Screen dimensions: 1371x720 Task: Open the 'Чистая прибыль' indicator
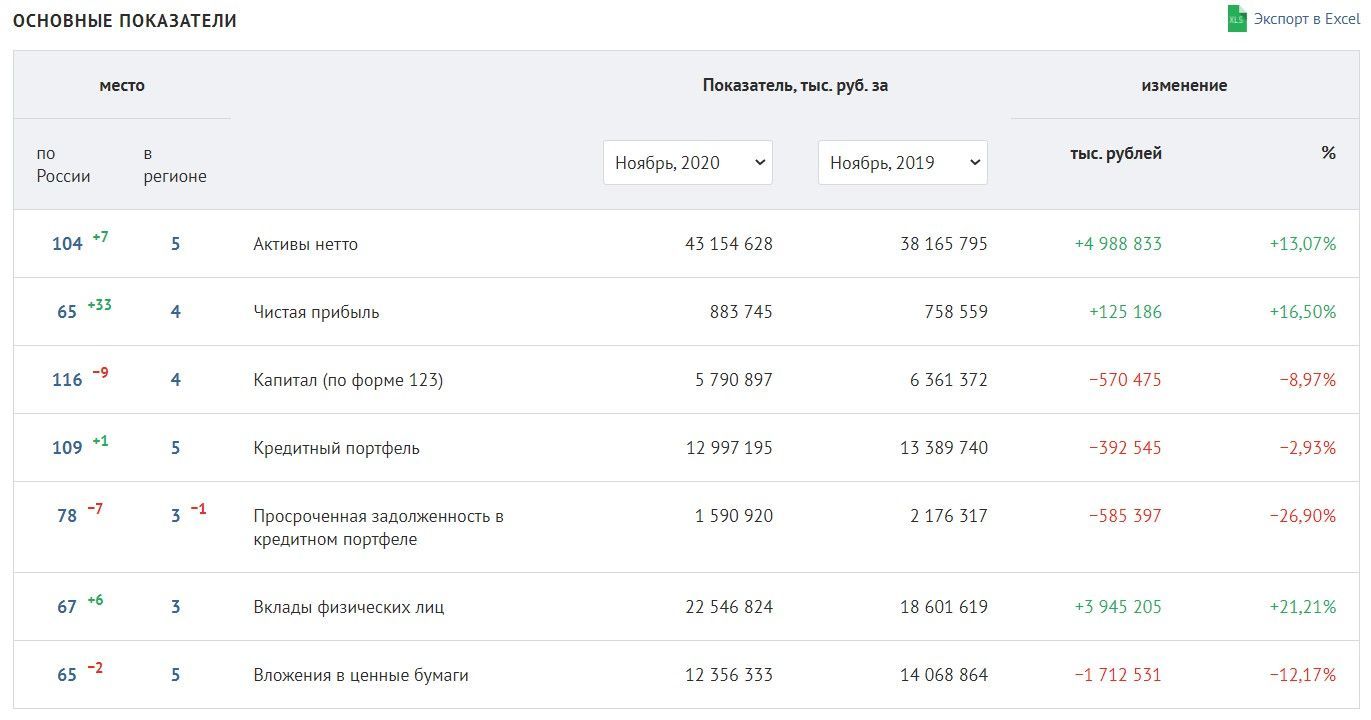(x=316, y=312)
